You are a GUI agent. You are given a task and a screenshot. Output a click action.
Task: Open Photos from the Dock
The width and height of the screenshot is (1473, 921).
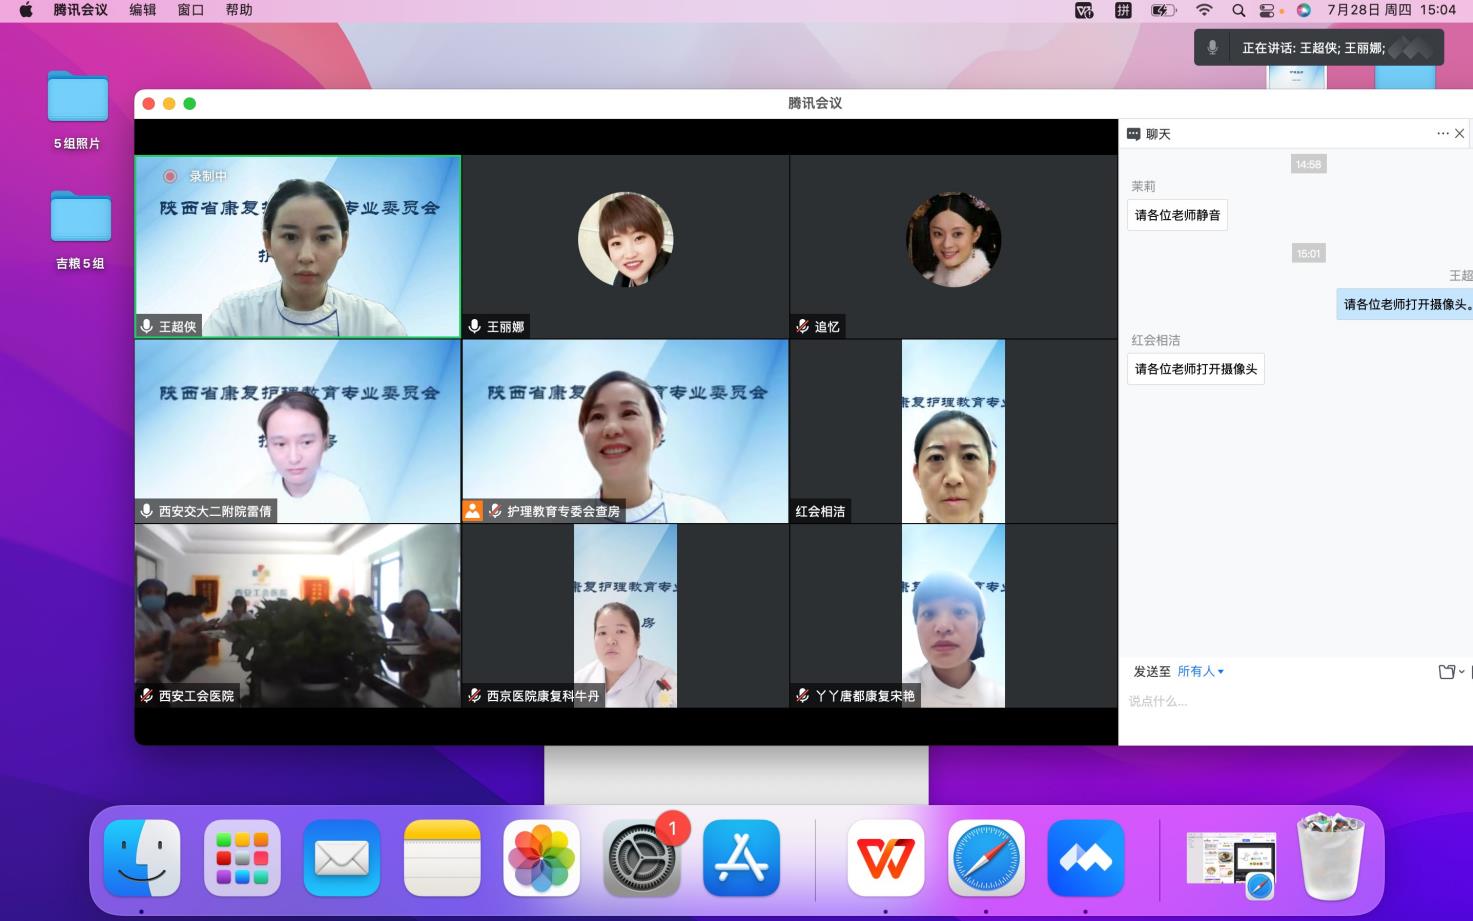point(542,858)
